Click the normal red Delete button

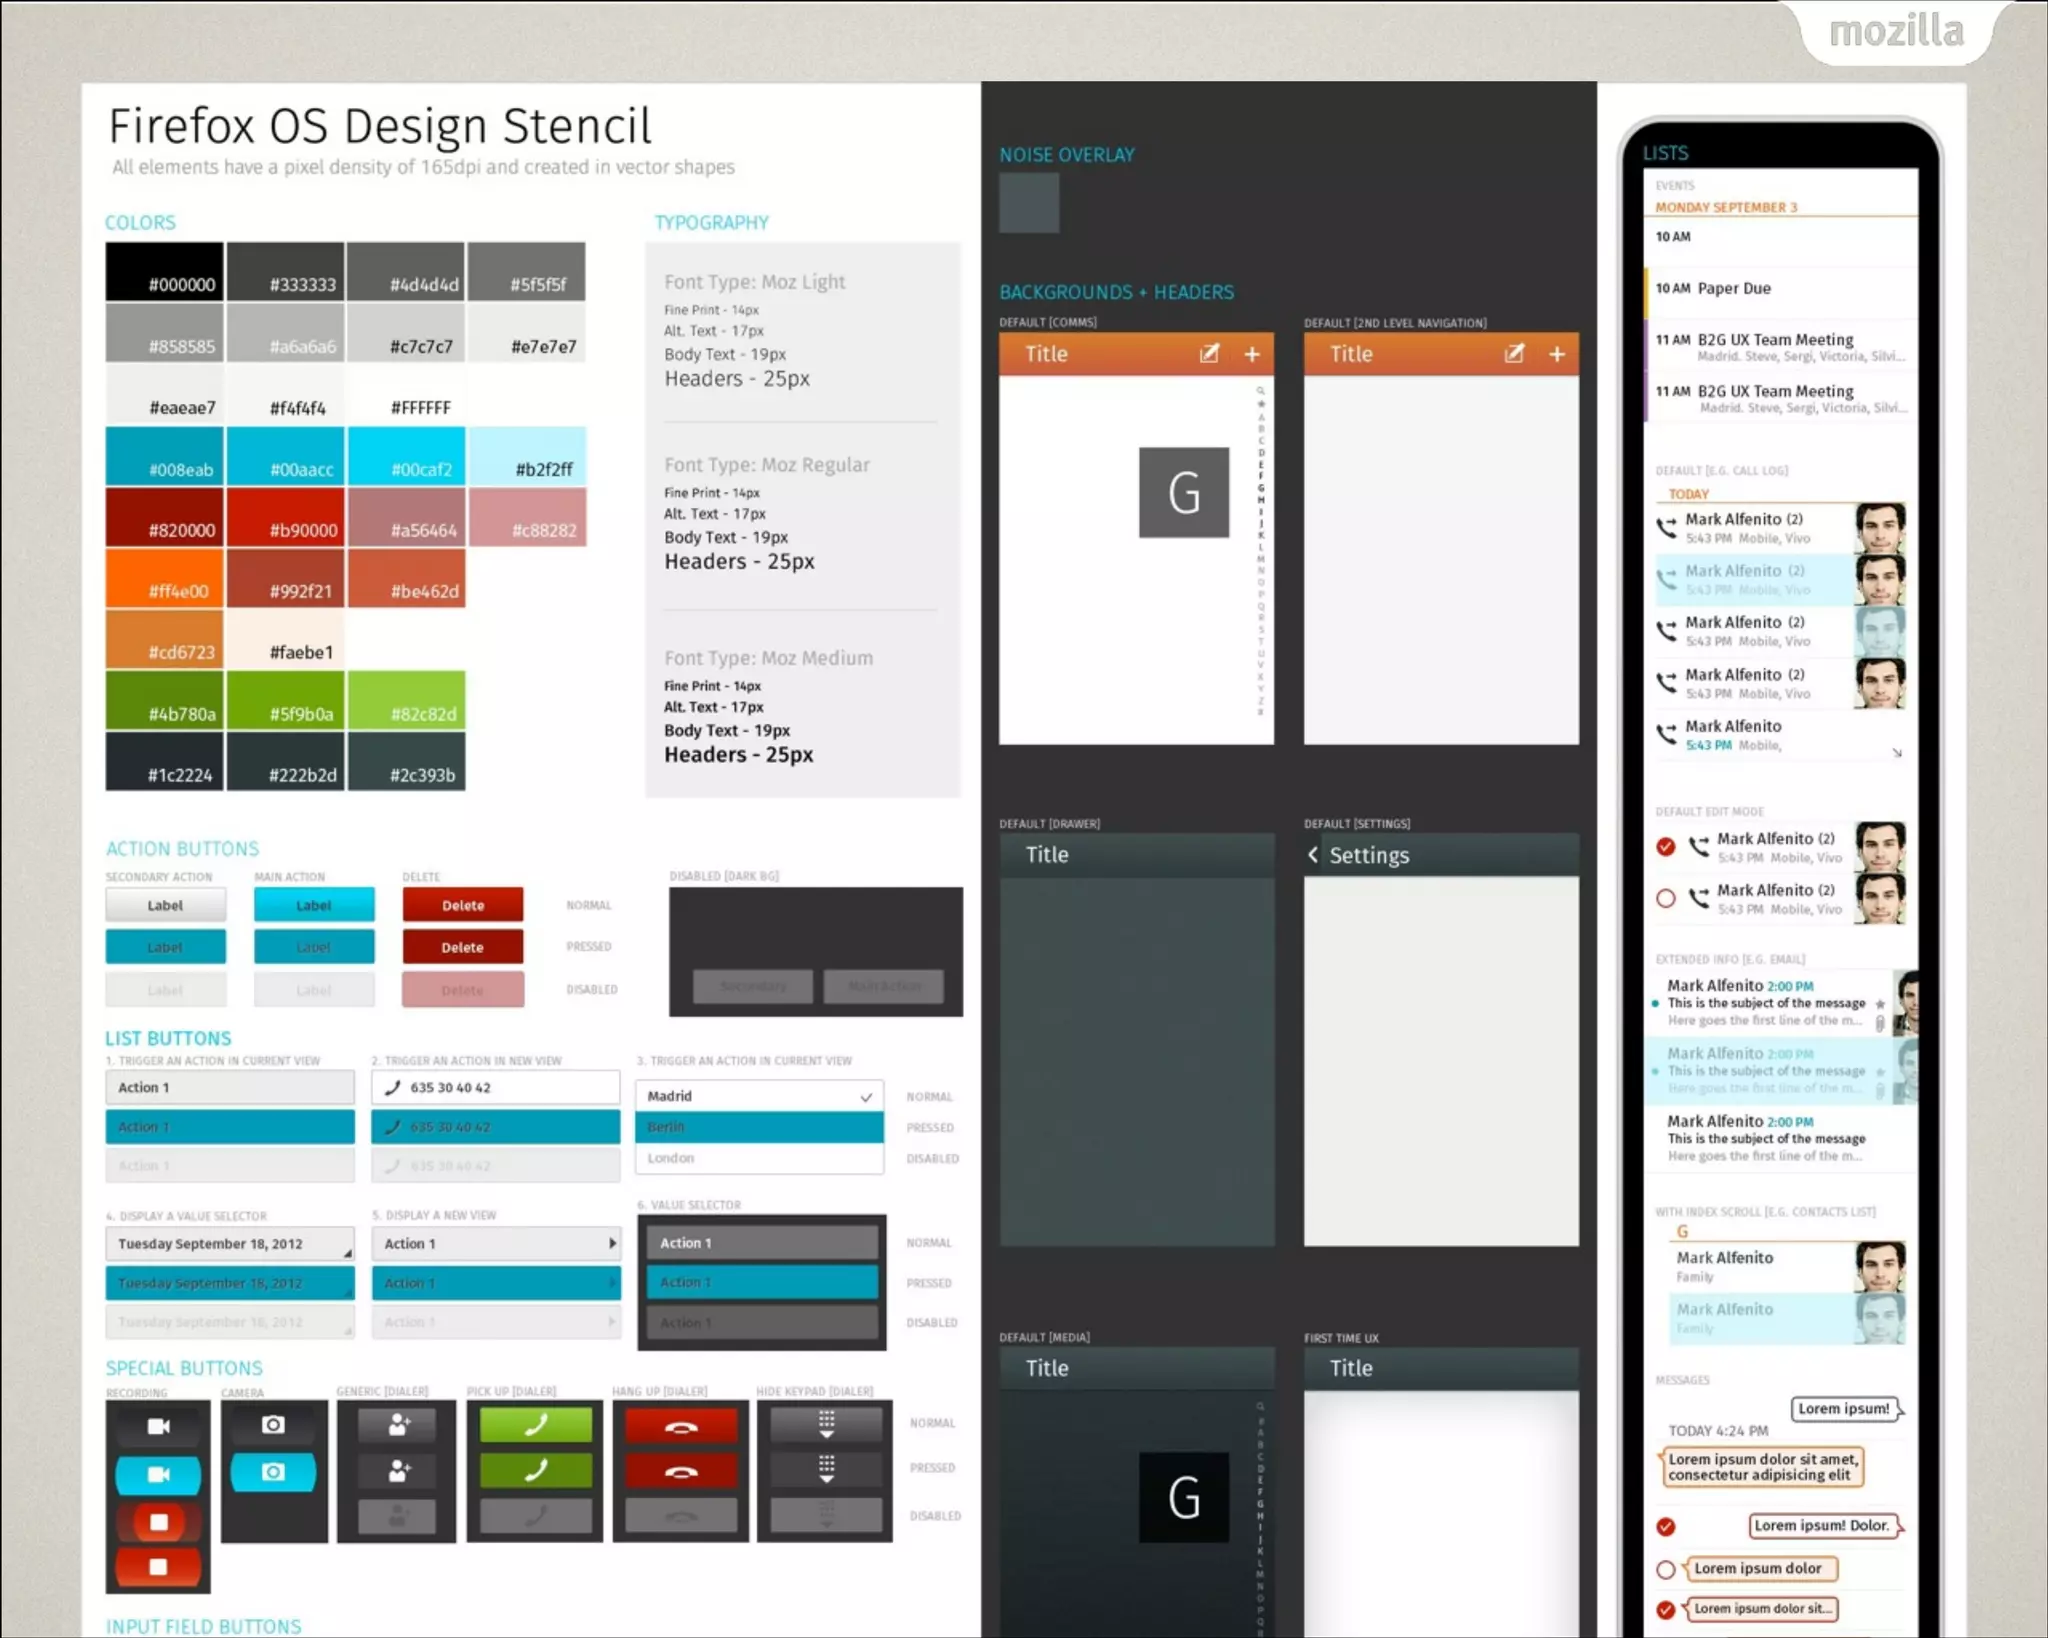[x=462, y=905]
